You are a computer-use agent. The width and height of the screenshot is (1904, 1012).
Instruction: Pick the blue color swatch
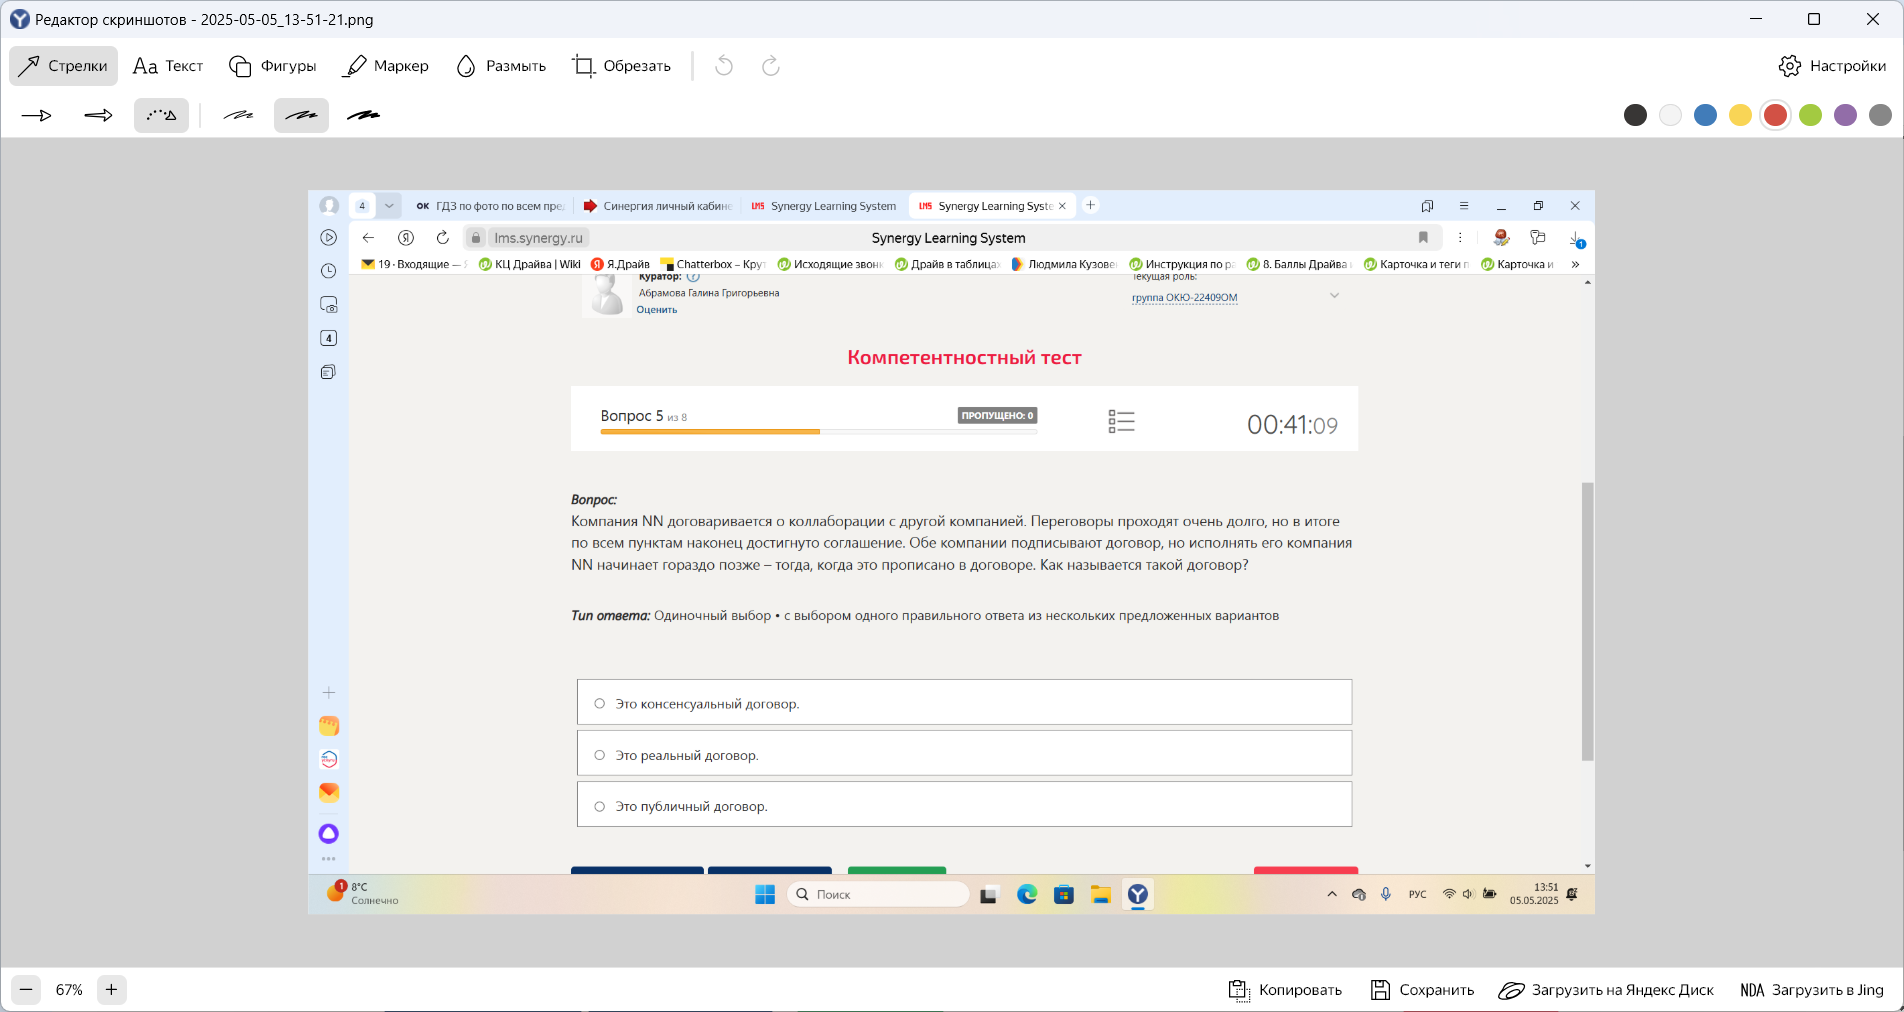tap(1706, 115)
